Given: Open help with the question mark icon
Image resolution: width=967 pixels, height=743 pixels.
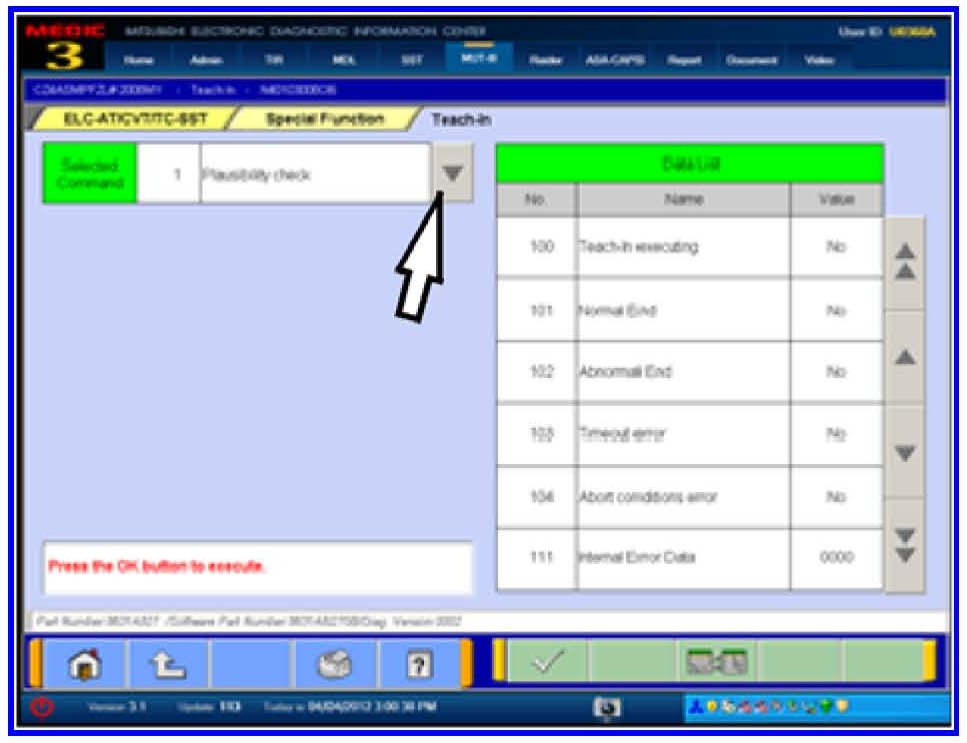Looking at the screenshot, I should [420, 664].
